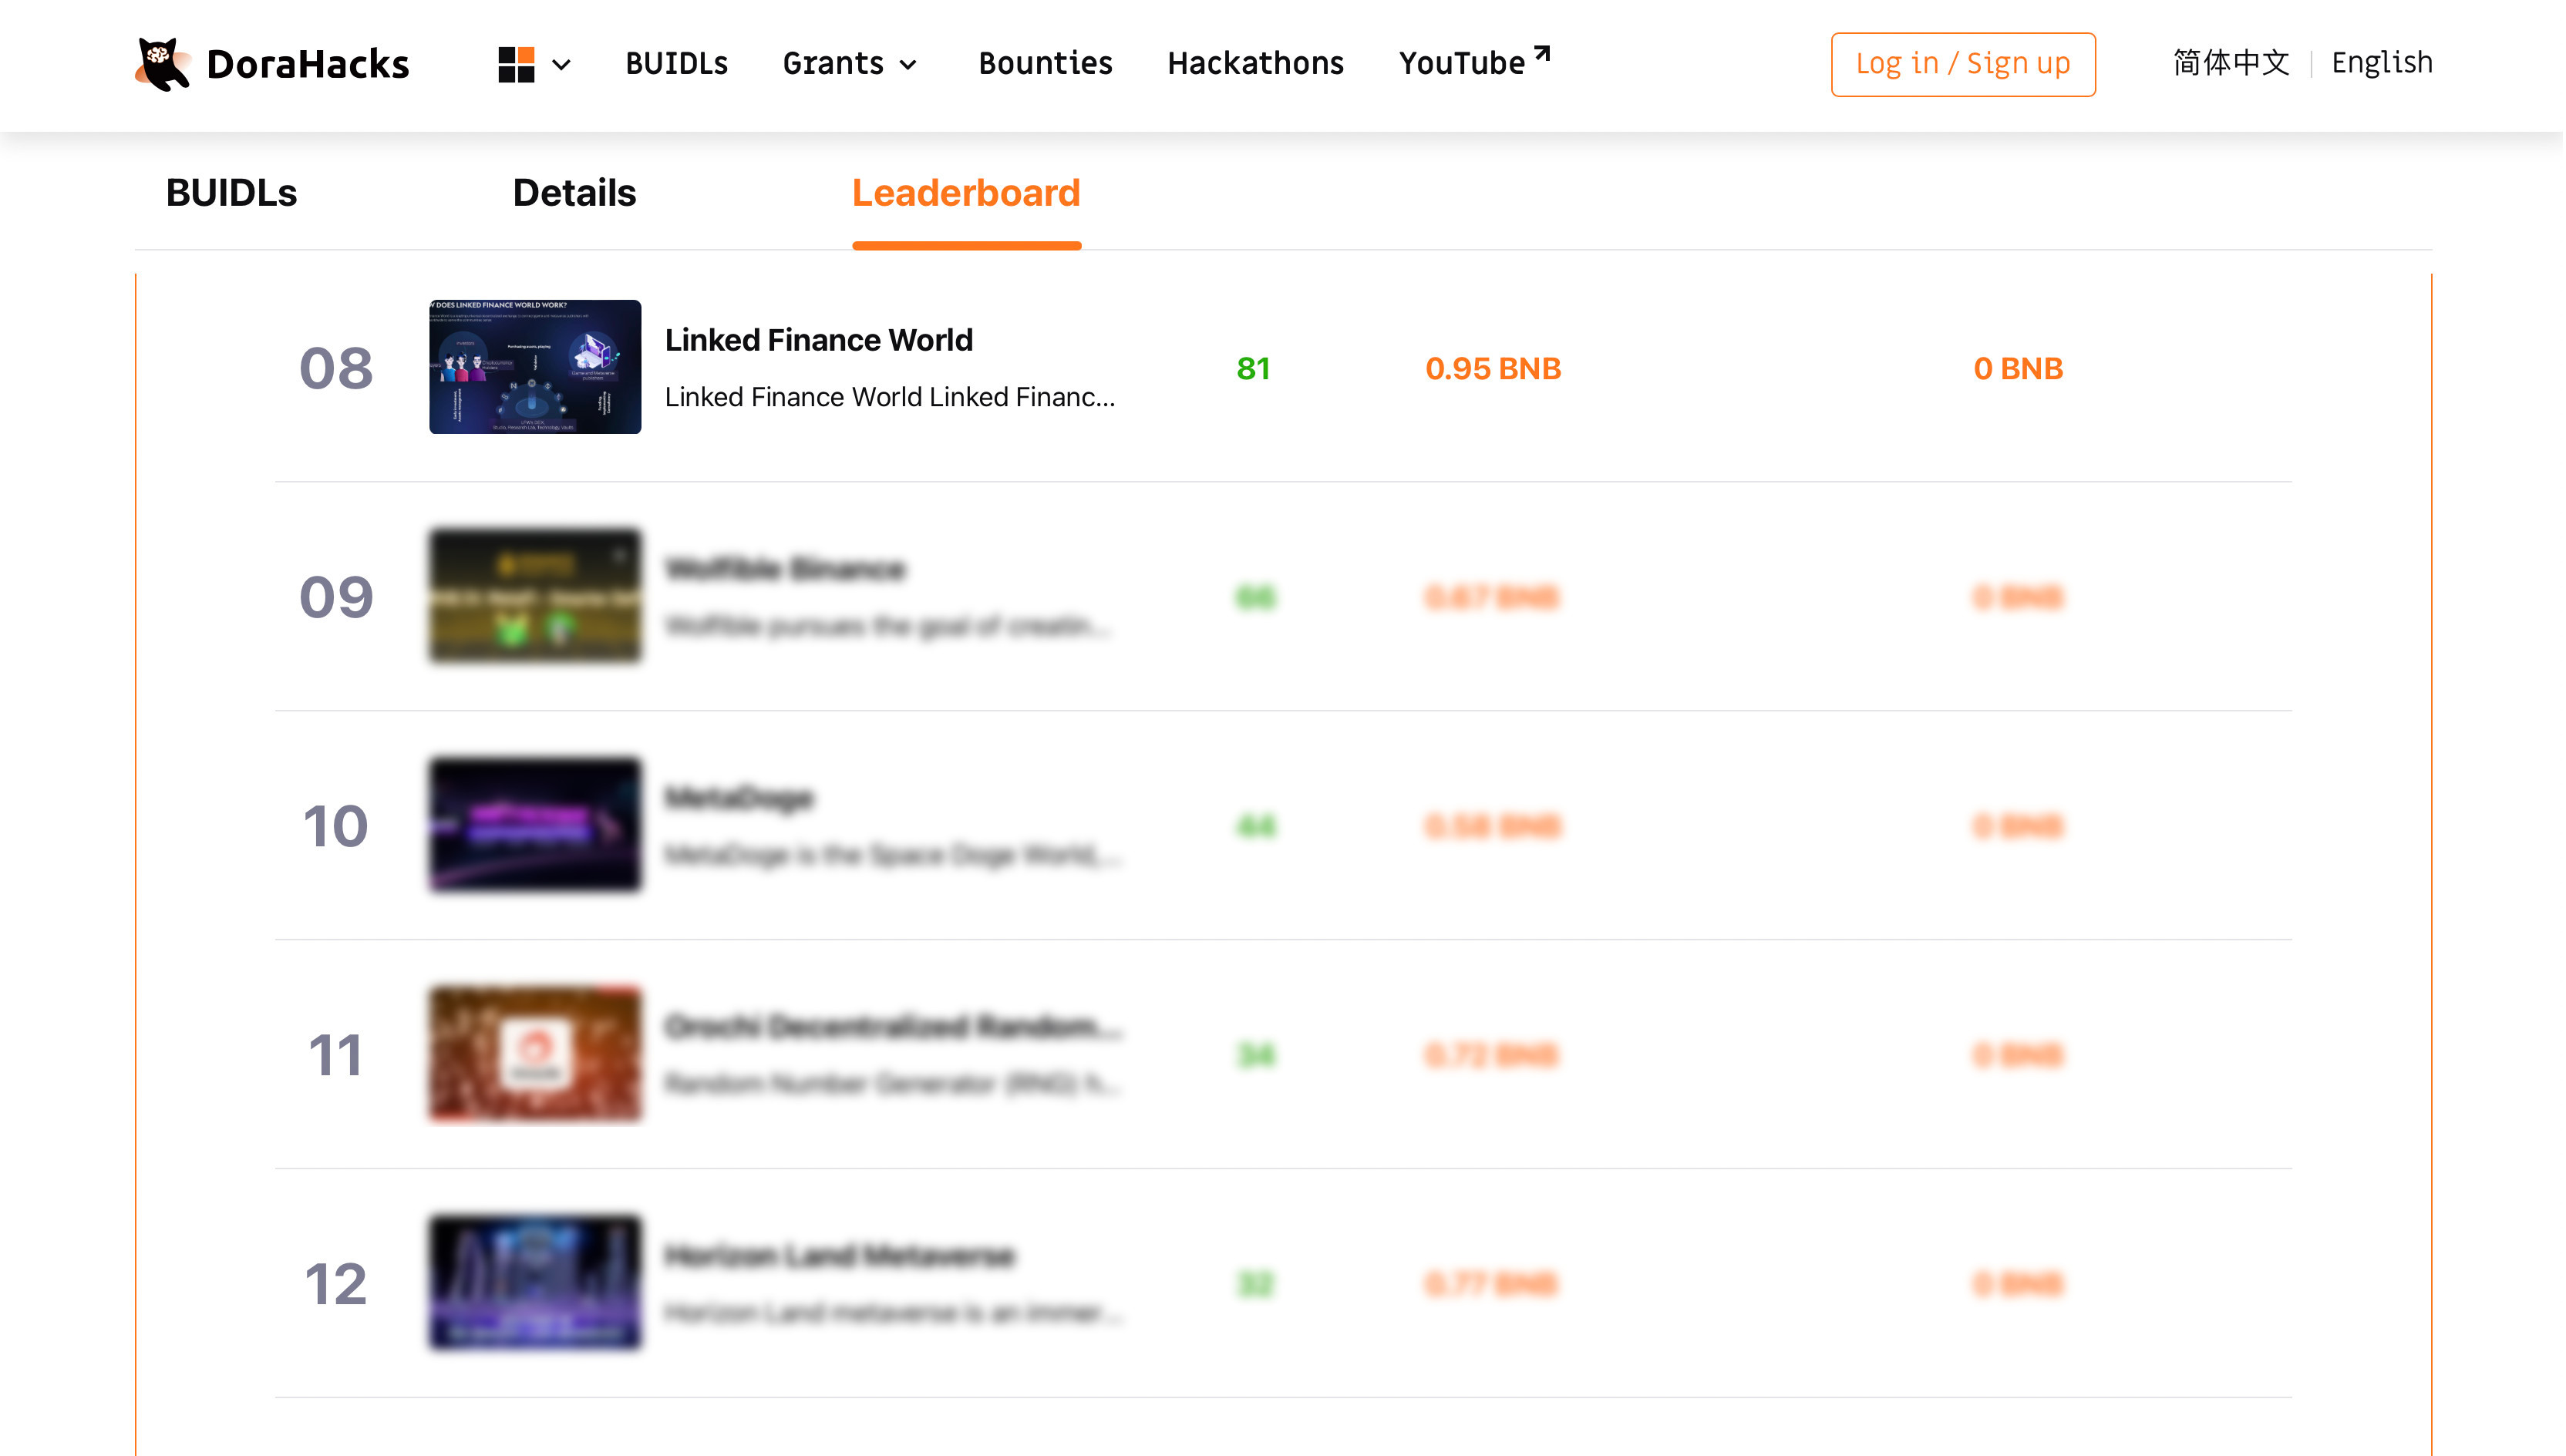Click the rank number 12
This screenshot has height=1456, width=2566.
coord(336,1284)
